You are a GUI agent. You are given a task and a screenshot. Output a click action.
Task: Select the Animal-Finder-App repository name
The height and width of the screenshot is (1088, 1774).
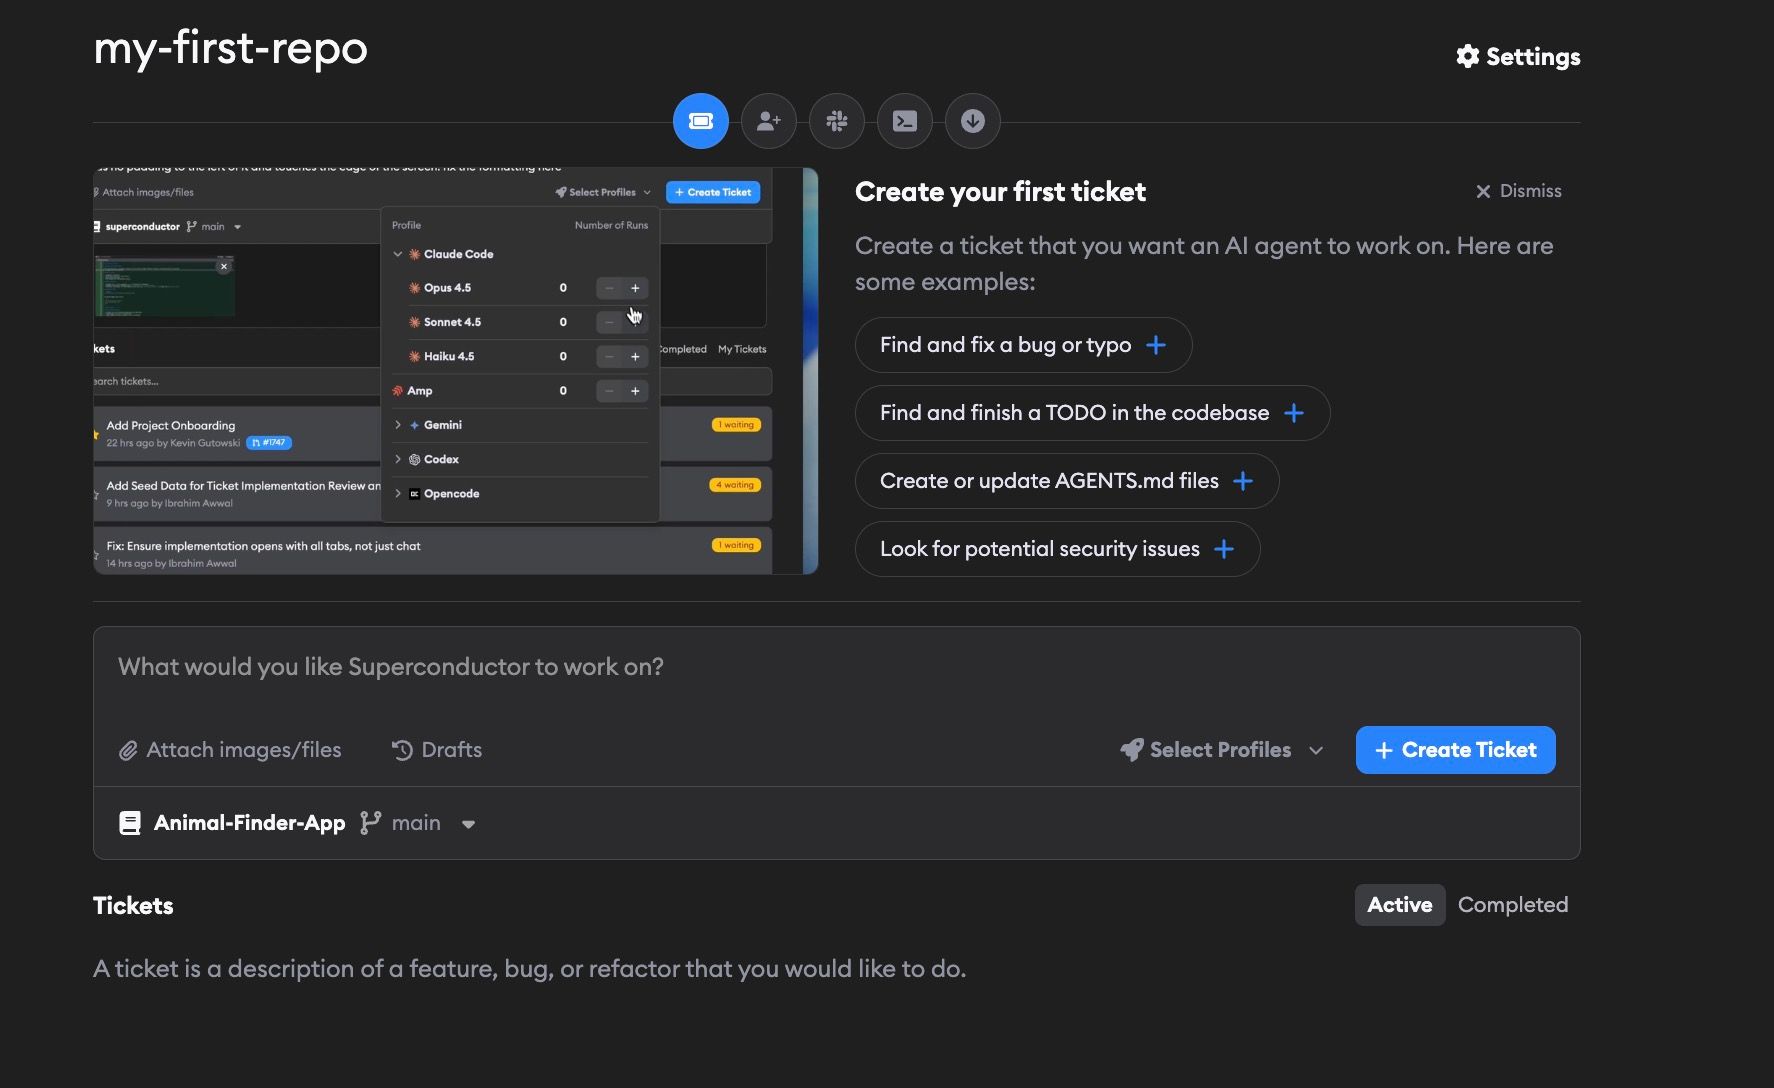pos(249,823)
